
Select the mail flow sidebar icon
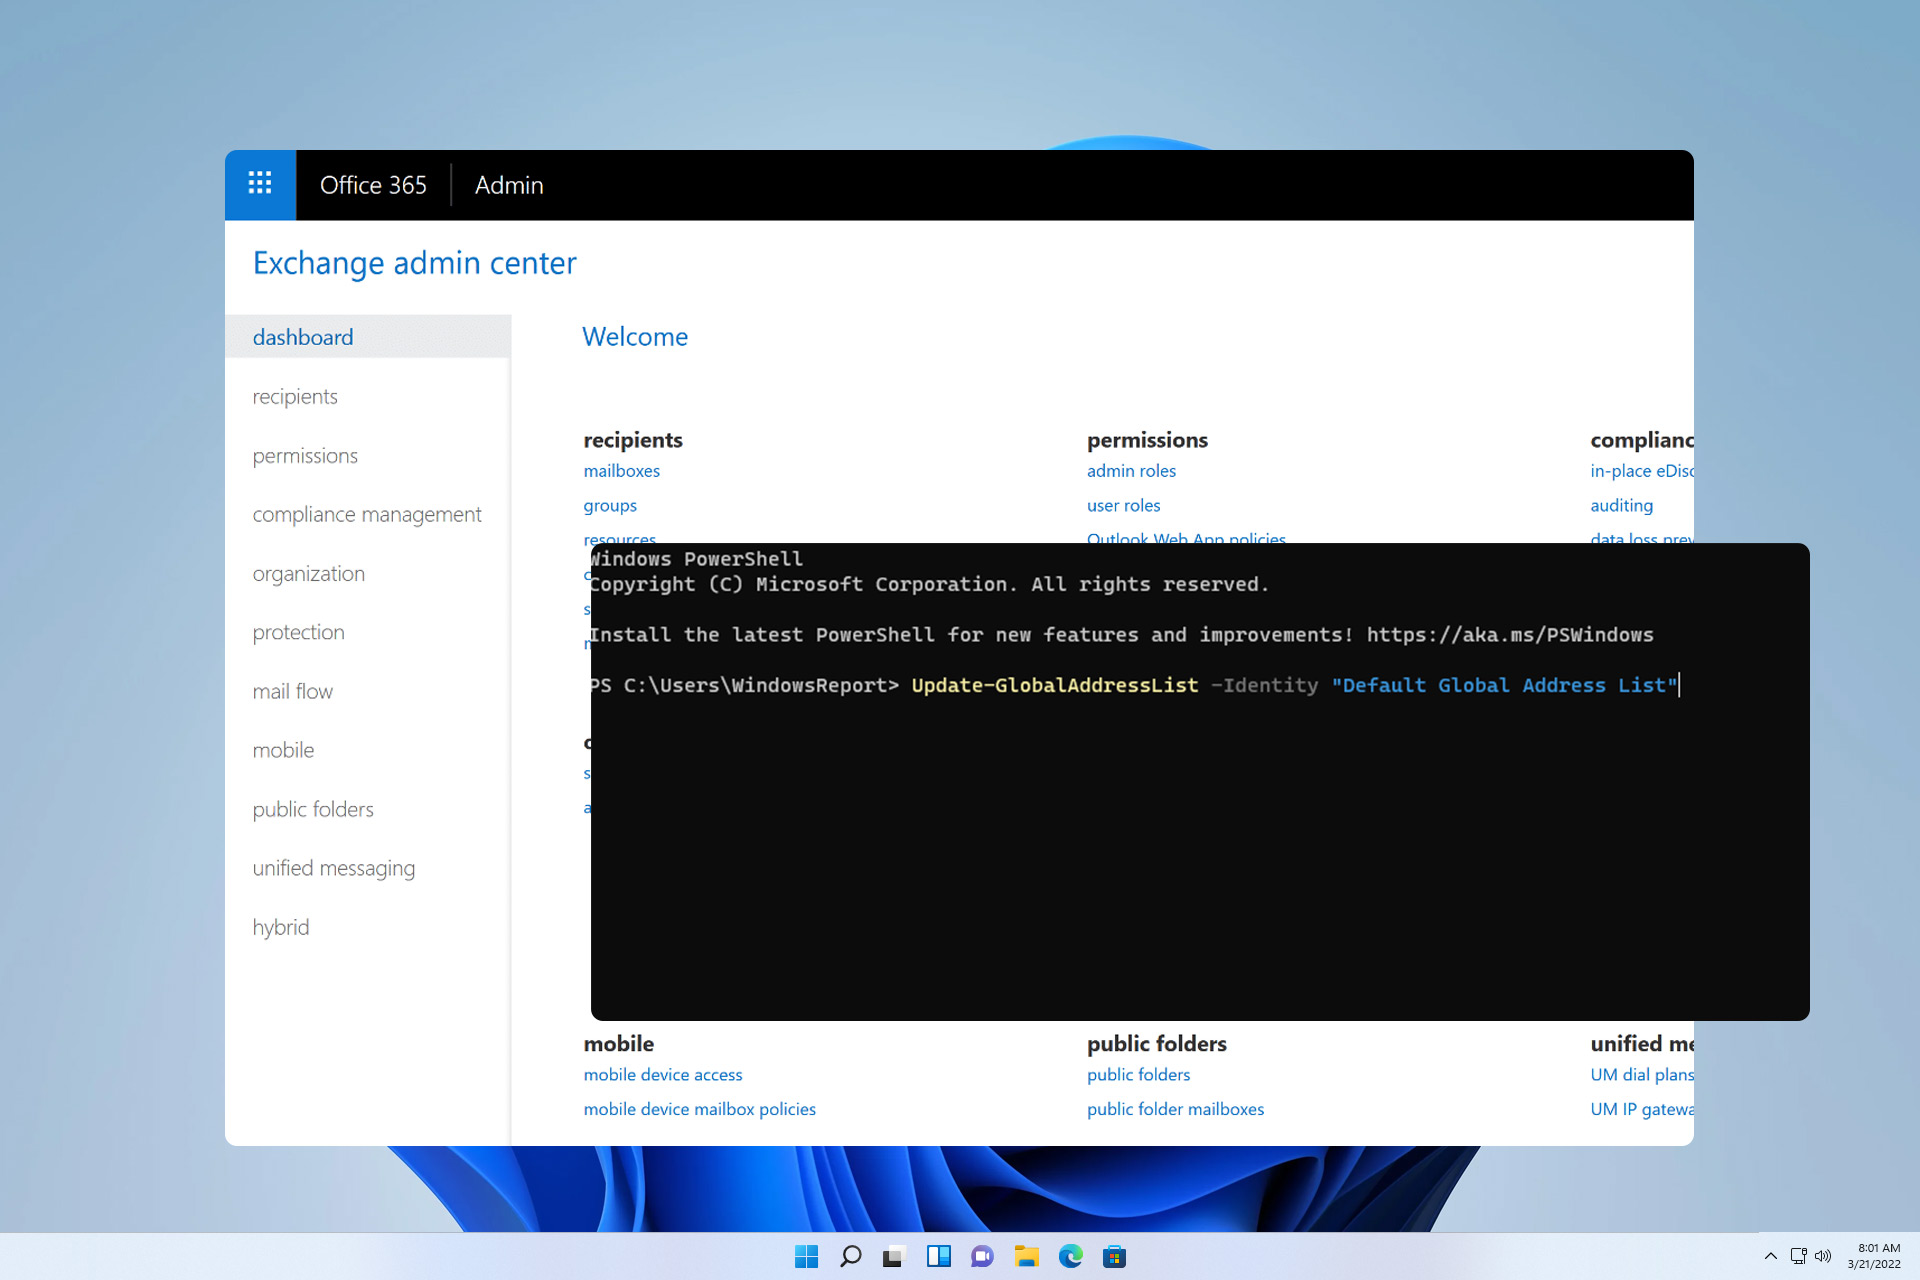293,690
